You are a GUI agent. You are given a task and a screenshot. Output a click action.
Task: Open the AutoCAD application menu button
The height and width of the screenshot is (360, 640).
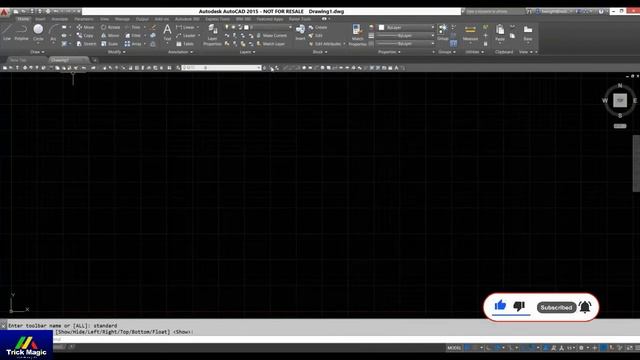4,12
